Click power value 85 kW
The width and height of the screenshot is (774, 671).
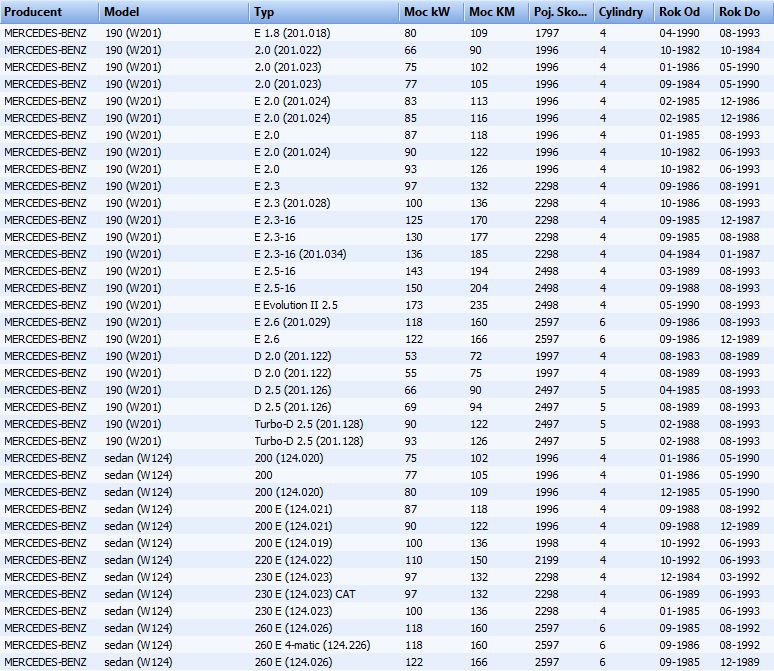click(x=411, y=118)
